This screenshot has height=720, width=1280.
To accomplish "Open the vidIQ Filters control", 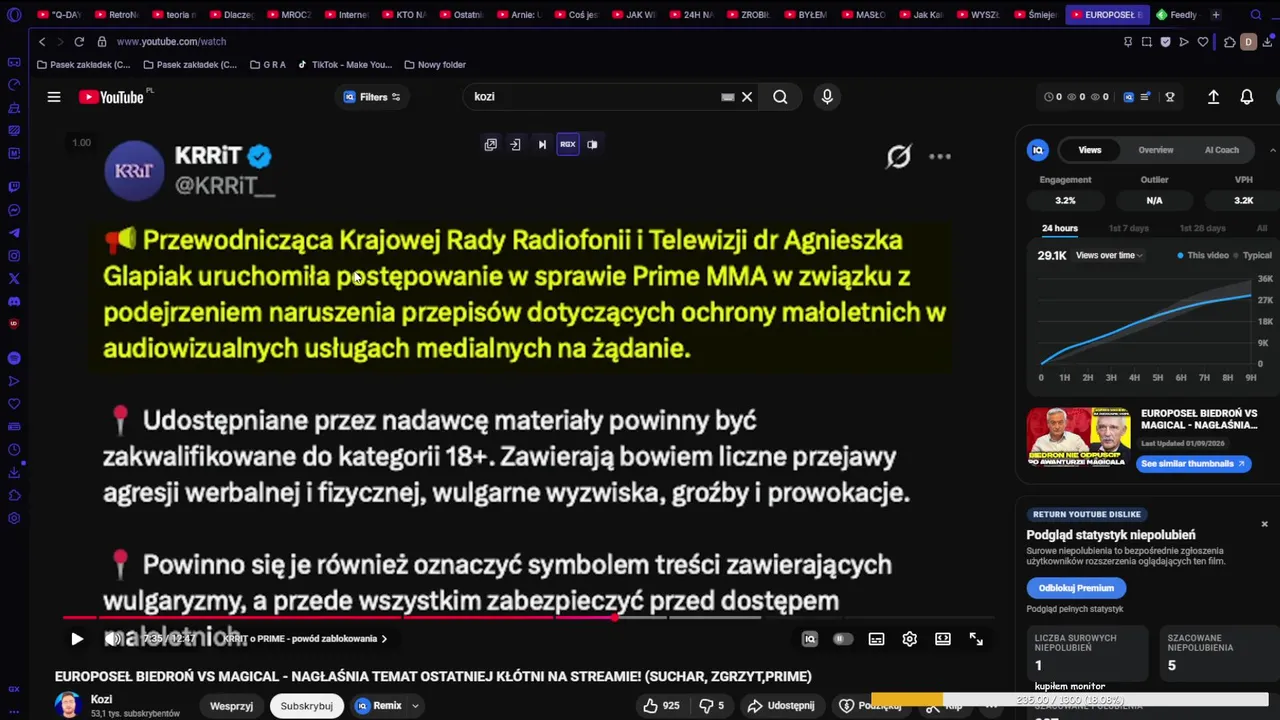I will (x=372, y=97).
